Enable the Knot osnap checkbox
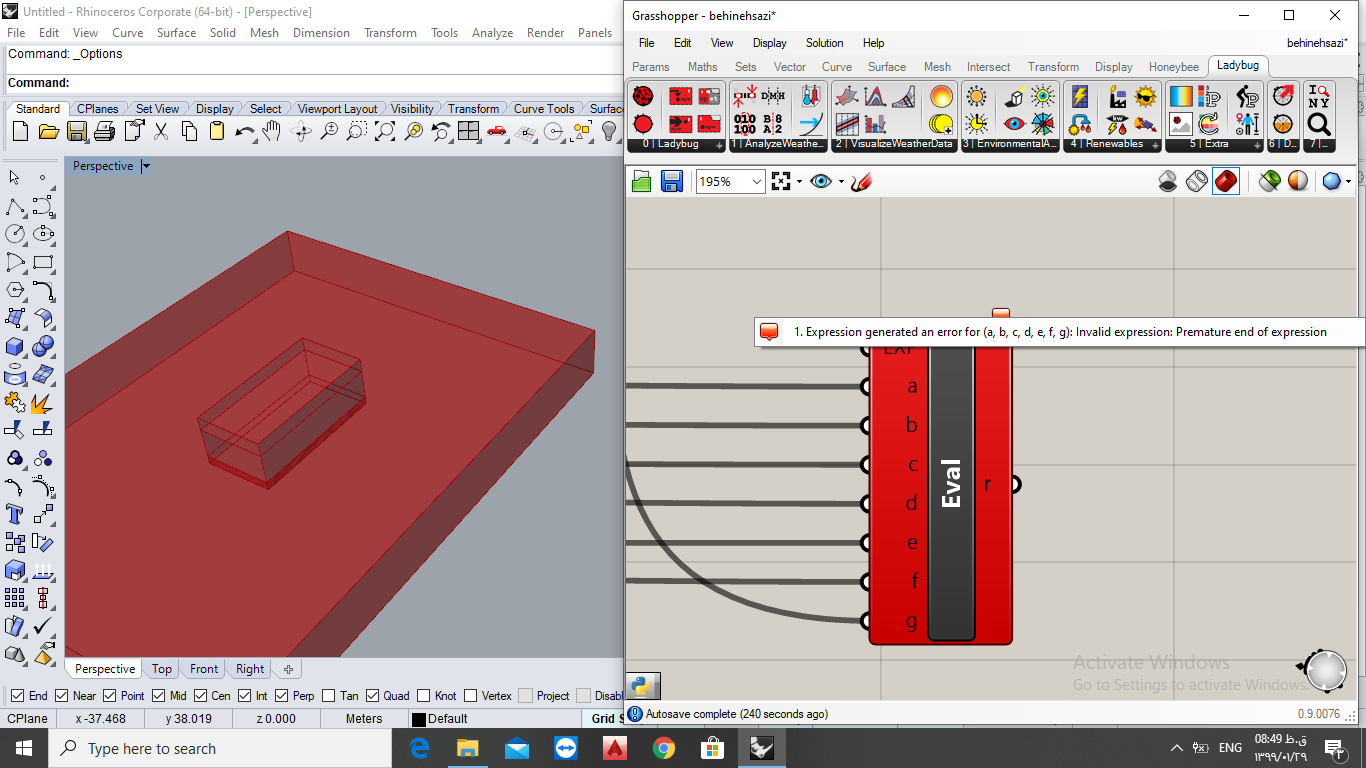This screenshot has height=768, width=1366. pyautogui.click(x=424, y=696)
